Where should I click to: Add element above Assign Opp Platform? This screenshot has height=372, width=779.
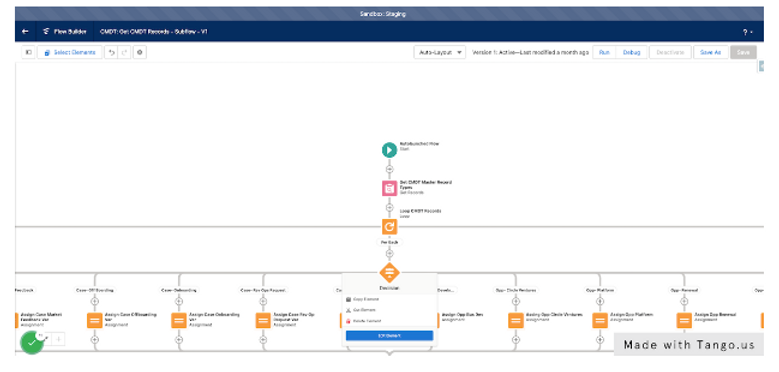[x=600, y=301]
